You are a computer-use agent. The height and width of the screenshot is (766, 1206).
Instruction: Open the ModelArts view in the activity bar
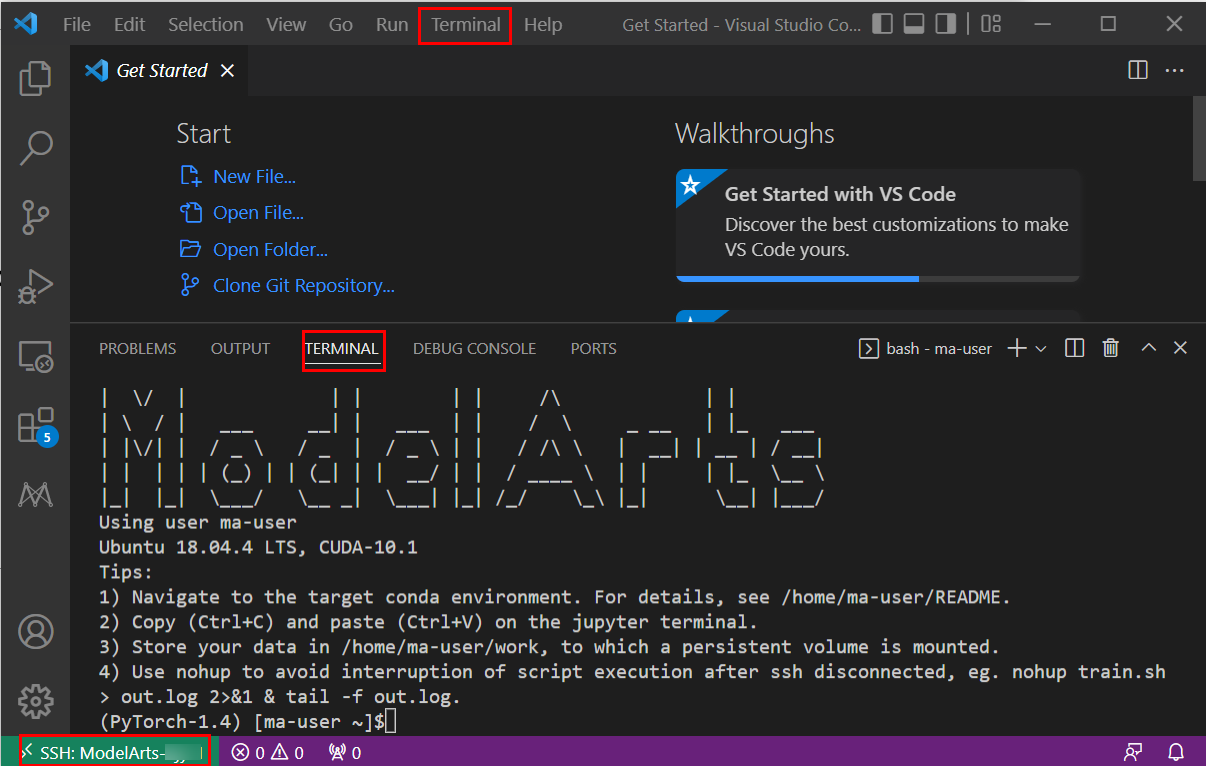tap(35, 494)
